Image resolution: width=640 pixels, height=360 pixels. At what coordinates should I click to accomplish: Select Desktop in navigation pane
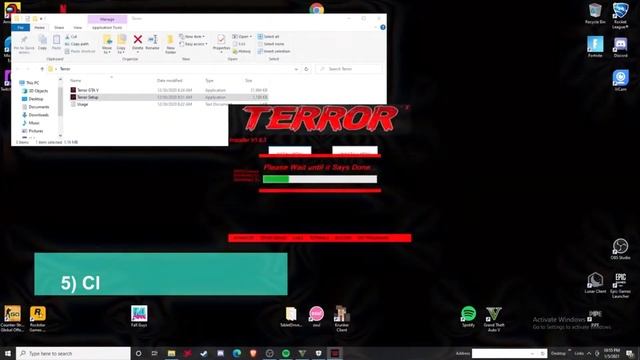[32, 99]
